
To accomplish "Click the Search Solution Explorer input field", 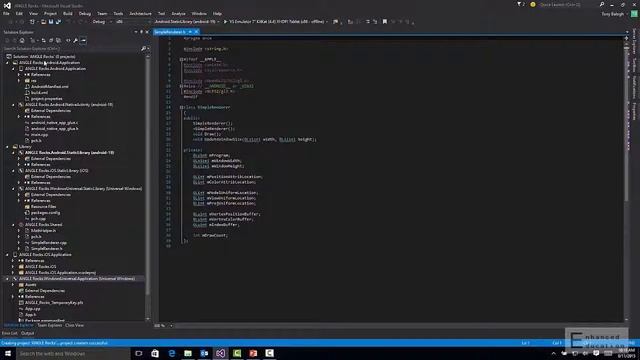I will [x=71, y=49].
